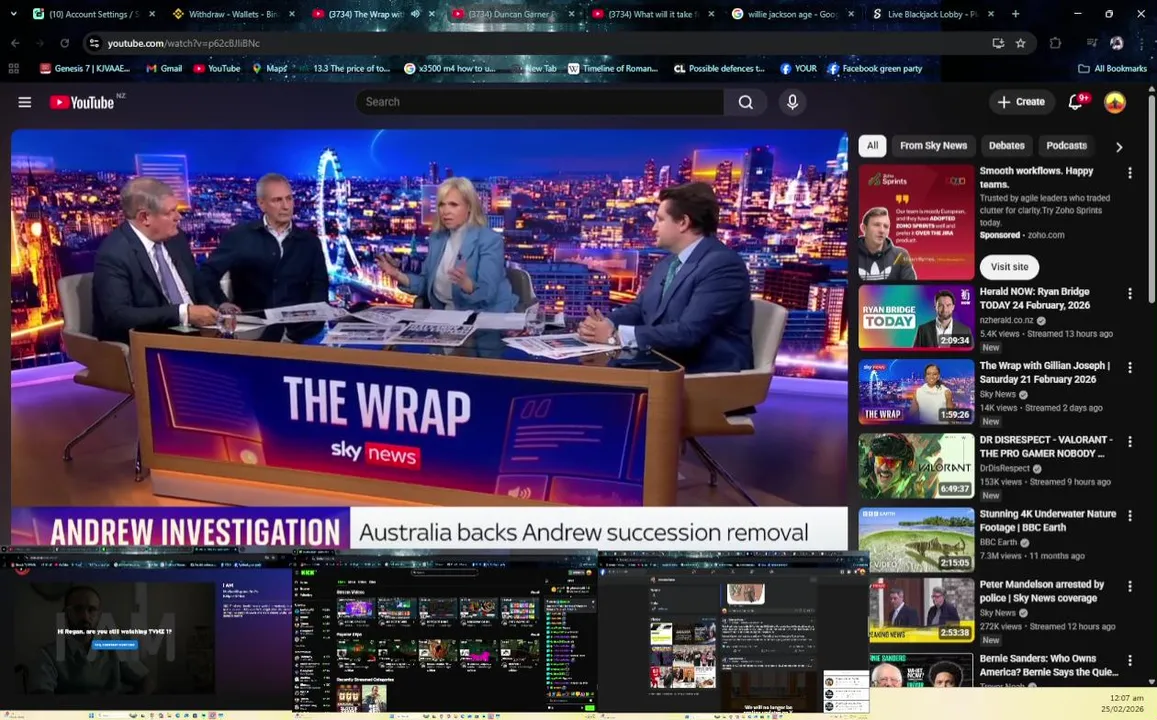
Task: Open the Timeline of Roman bookmark
Action: [612, 69]
